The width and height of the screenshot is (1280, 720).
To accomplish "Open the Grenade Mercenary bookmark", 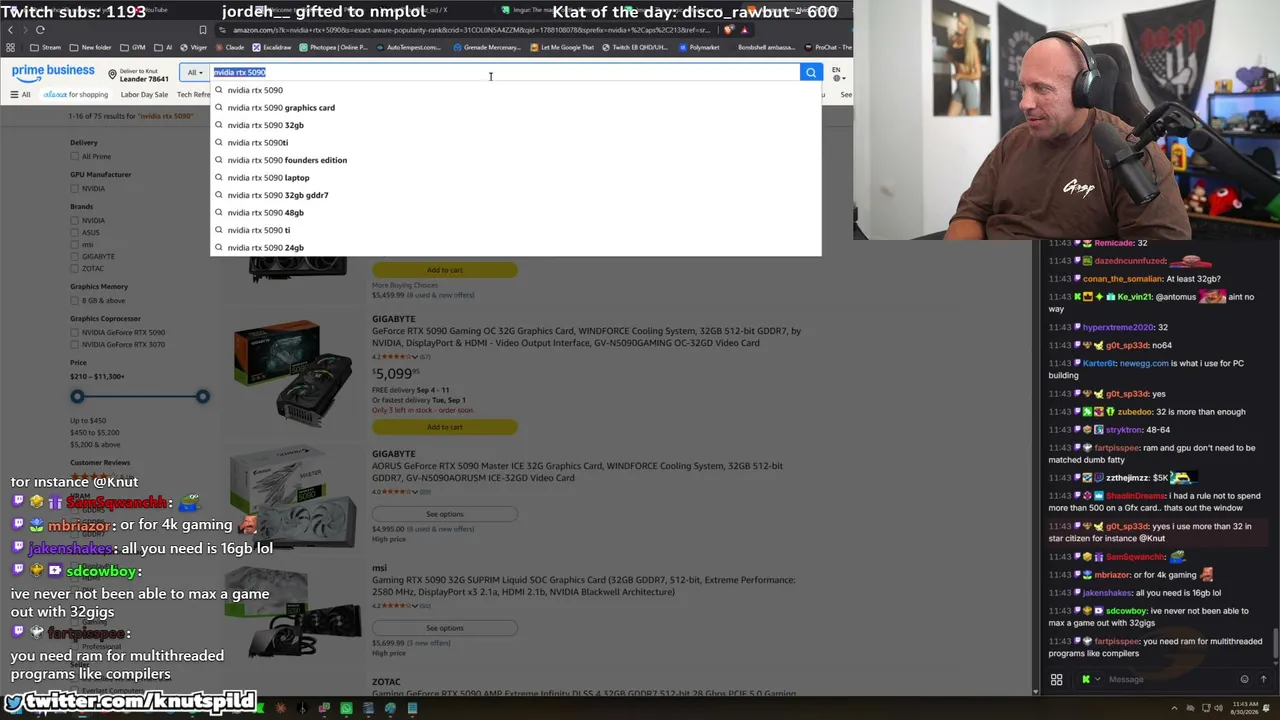I will tap(487, 47).
